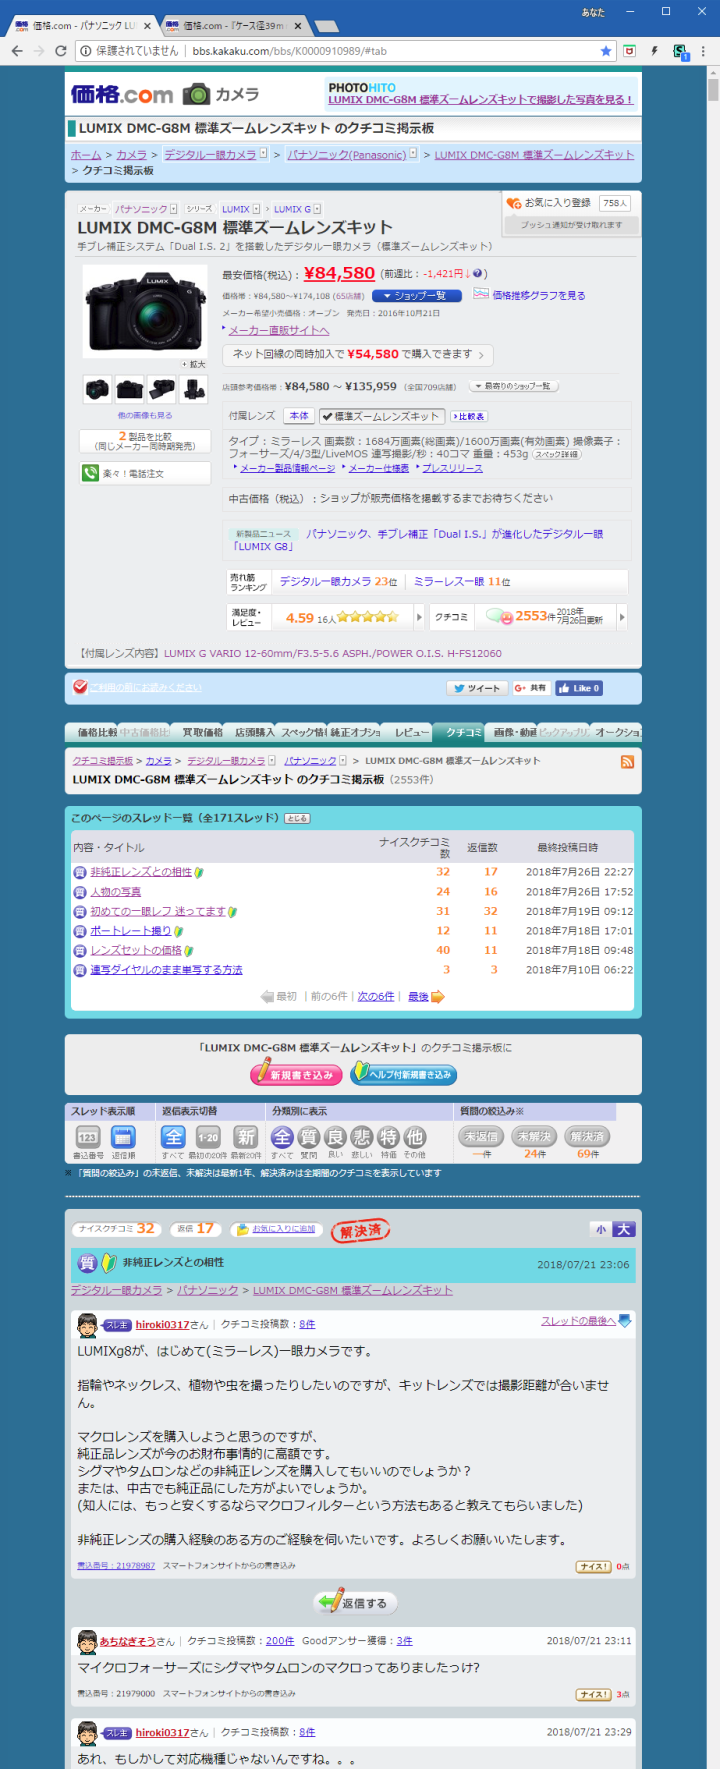
Task: Open the main product camera image
Action: pos(146,312)
